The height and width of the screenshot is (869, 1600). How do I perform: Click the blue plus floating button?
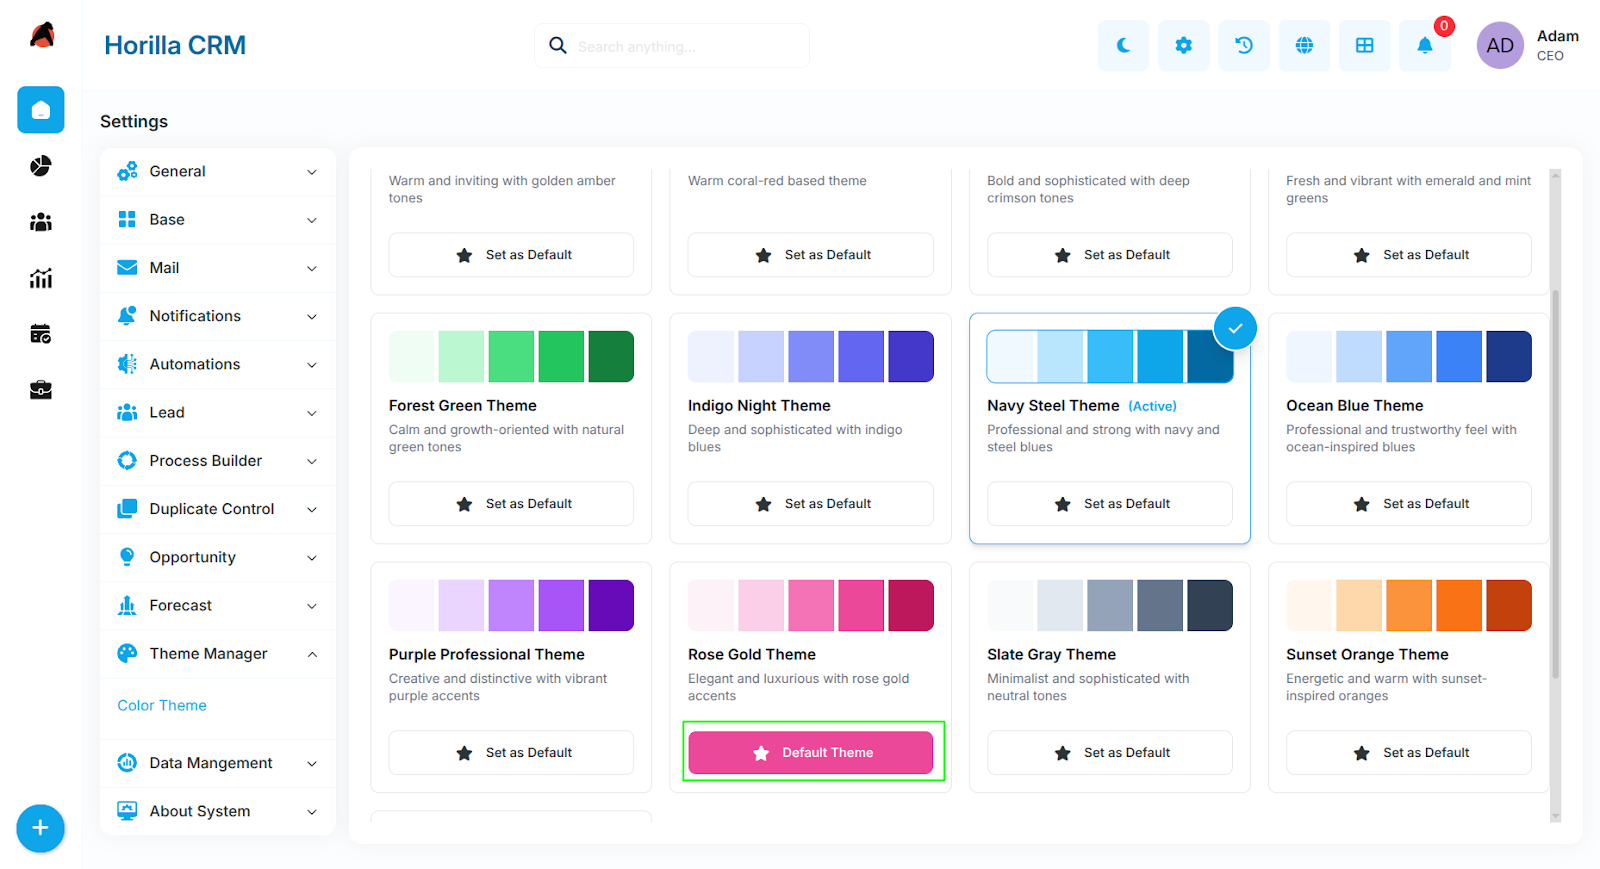coord(40,828)
